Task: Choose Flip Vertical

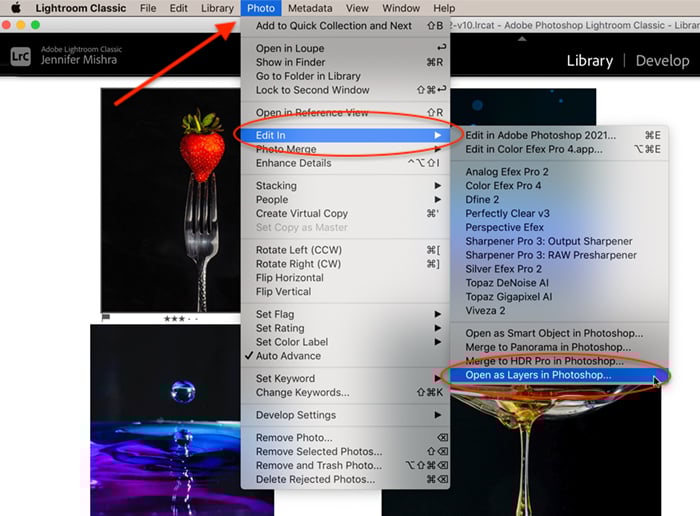Action: [345, 291]
